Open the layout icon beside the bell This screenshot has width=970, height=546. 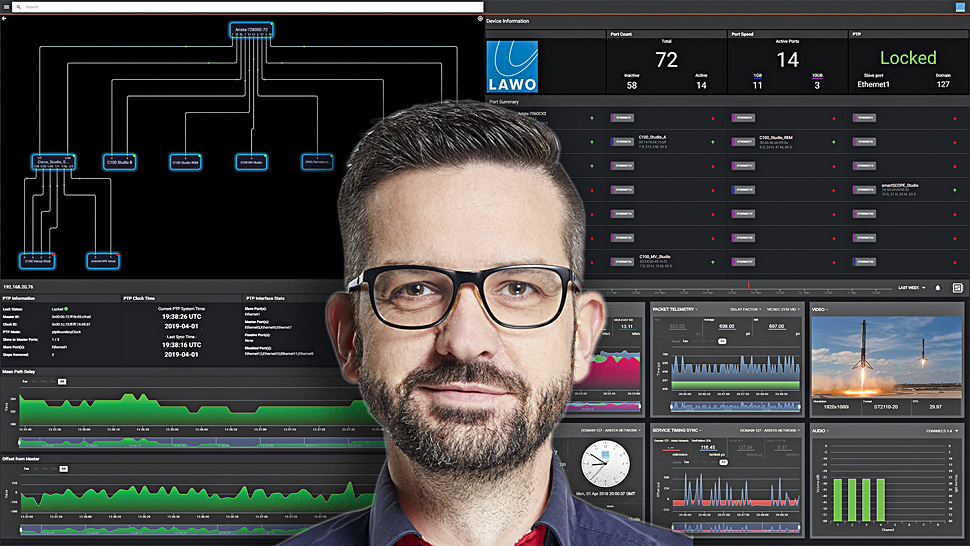(957, 288)
